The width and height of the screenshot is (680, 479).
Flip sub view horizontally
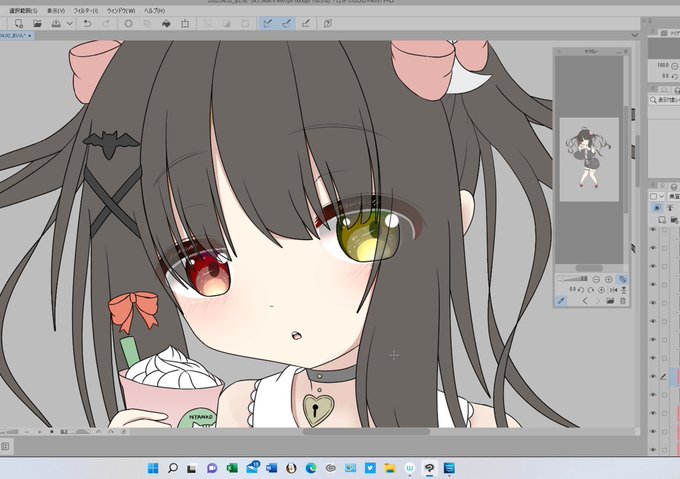(x=613, y=290)
